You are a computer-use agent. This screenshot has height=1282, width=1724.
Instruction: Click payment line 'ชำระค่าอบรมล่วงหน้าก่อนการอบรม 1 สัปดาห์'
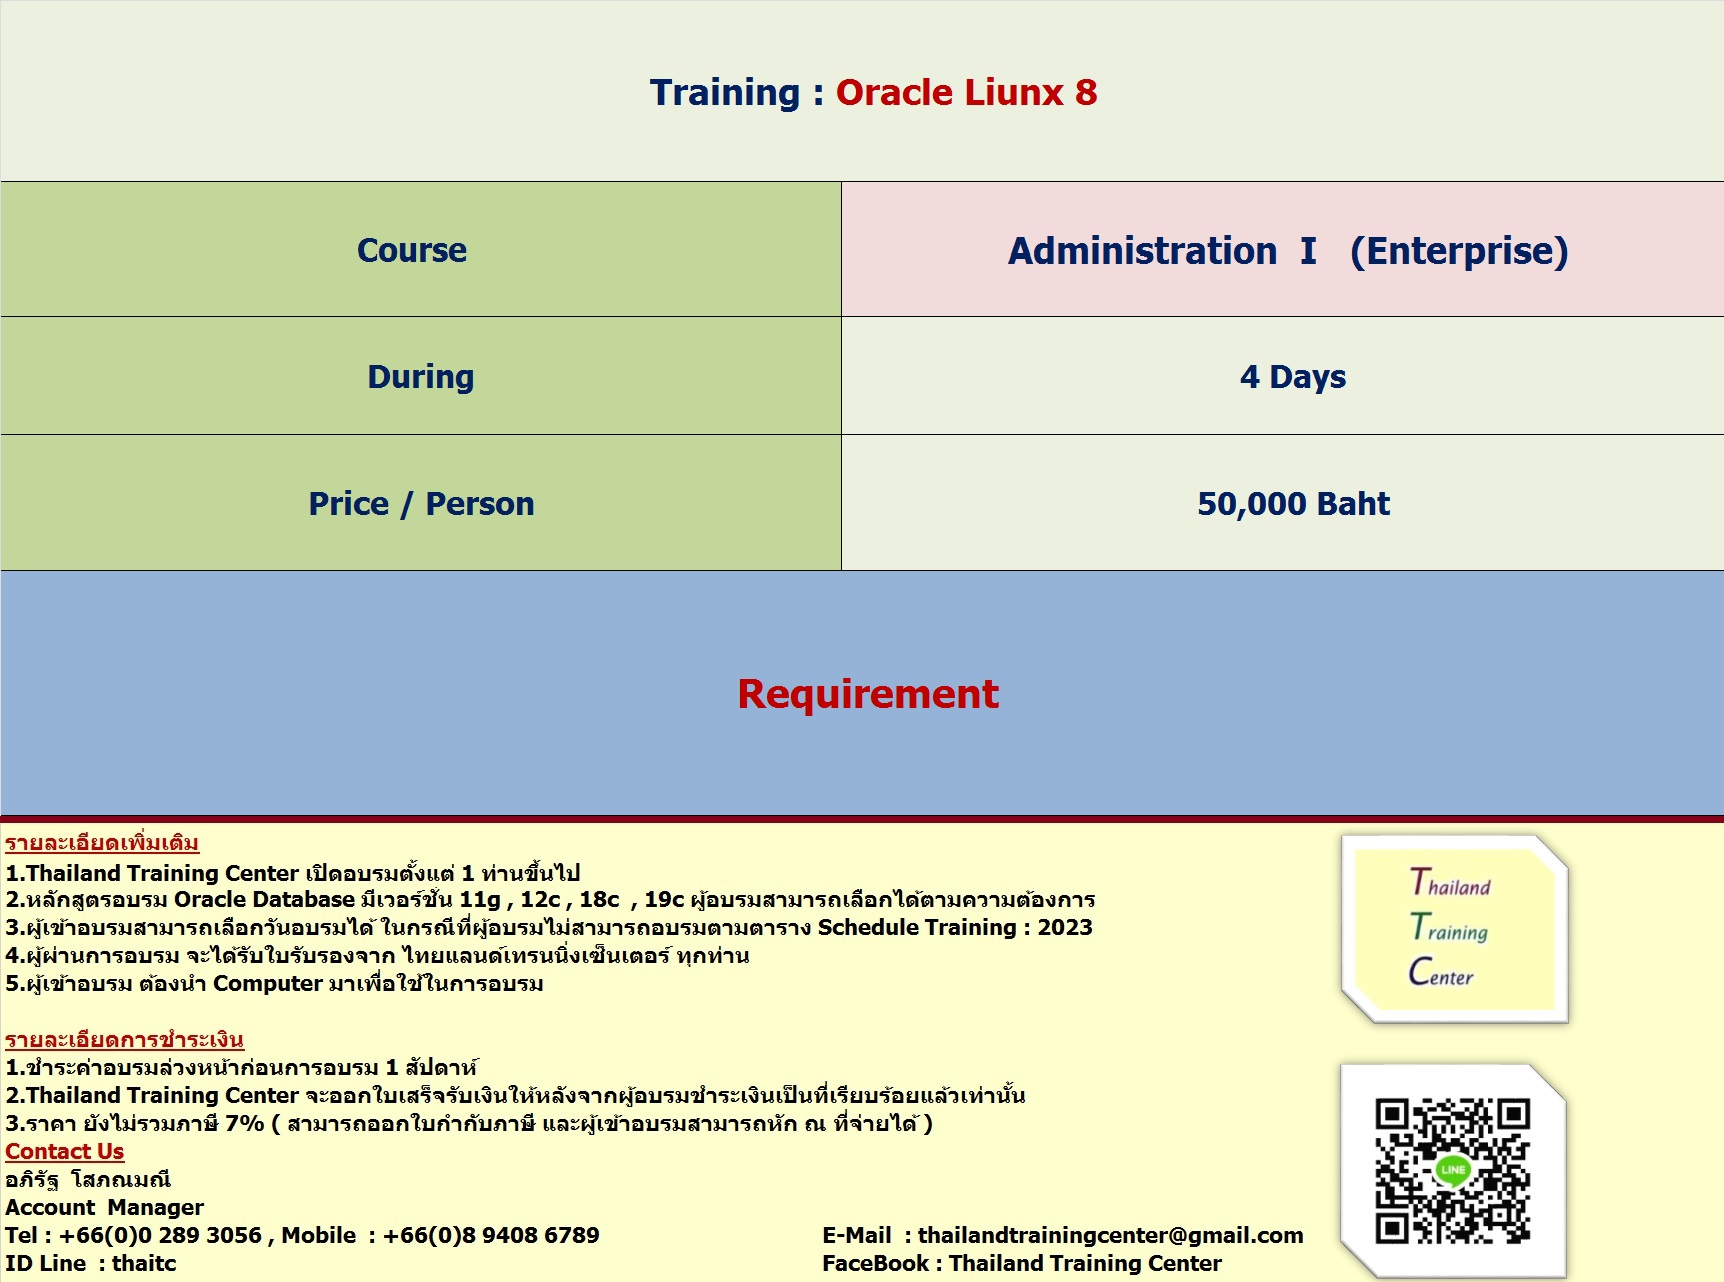(x=241, y=1067)
